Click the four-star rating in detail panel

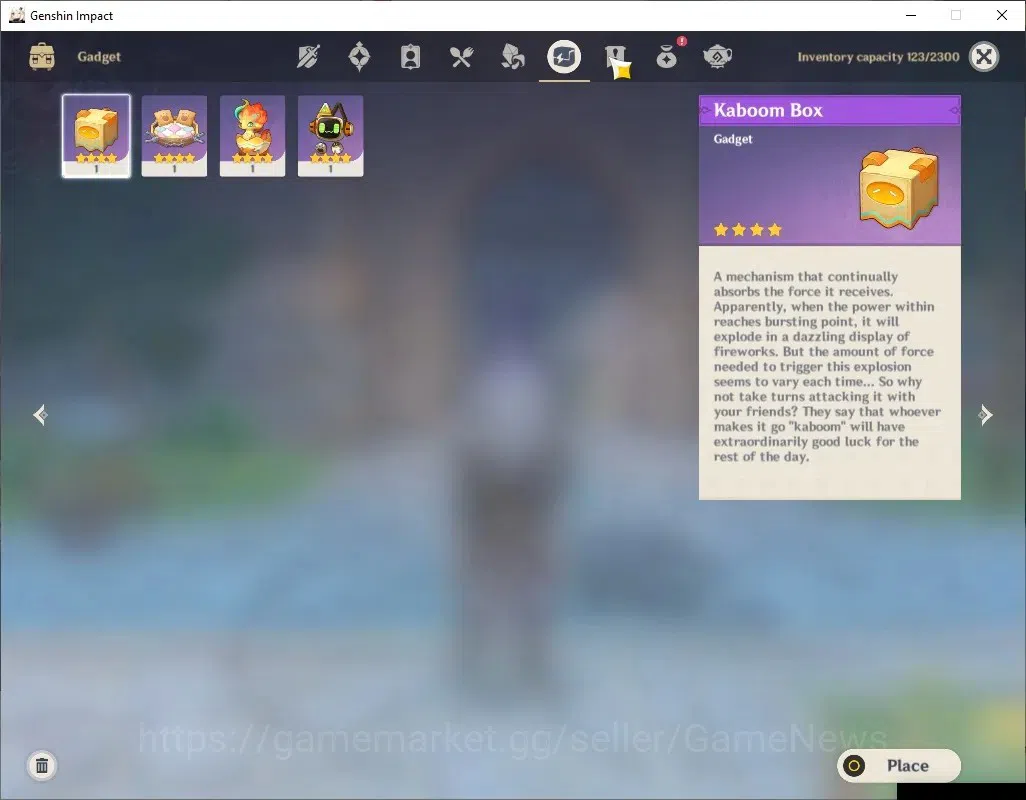pyautogui.click(x=748, y=230)
